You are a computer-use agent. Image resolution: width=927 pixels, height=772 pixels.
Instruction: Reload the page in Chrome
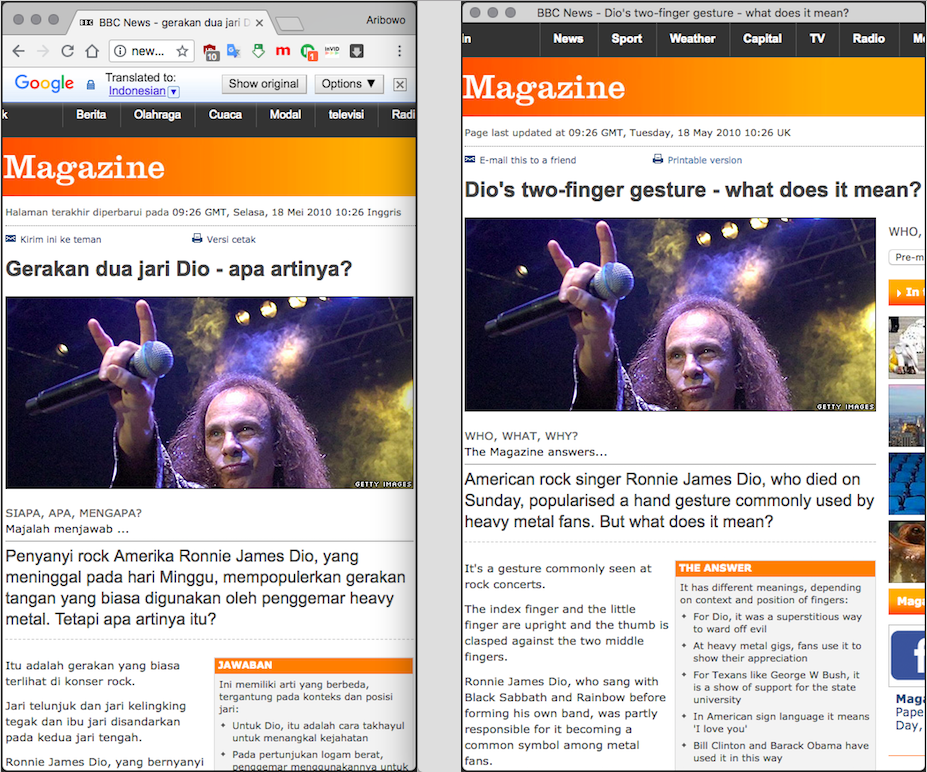tap(68, 51)
